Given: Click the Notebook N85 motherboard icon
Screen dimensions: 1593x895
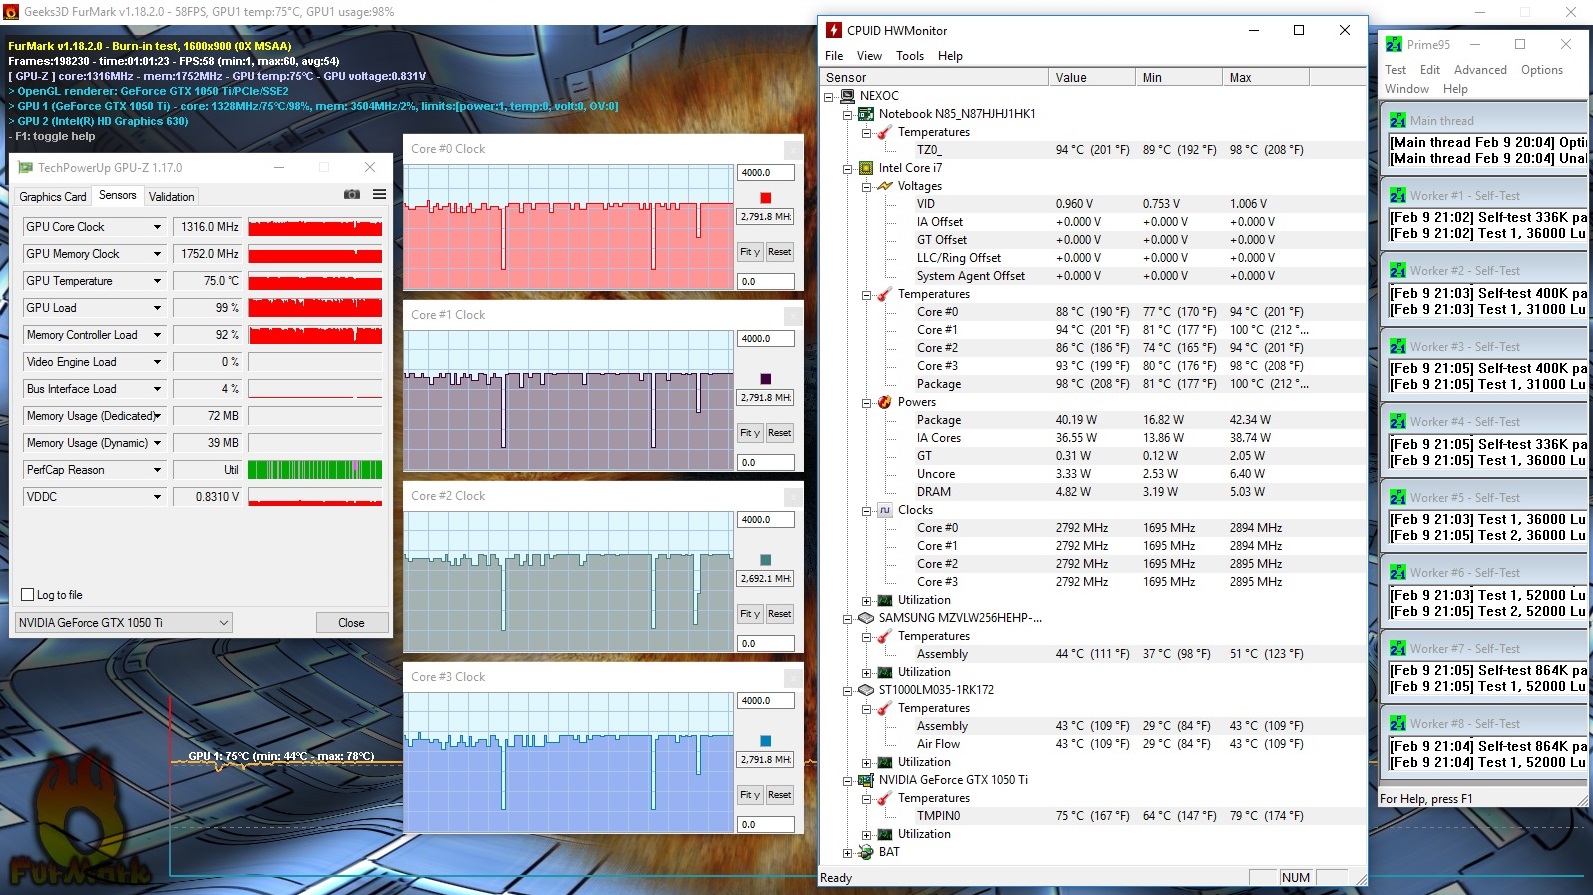Looking at the screenshot, I should pyautogui.click(x=866, y=114).
